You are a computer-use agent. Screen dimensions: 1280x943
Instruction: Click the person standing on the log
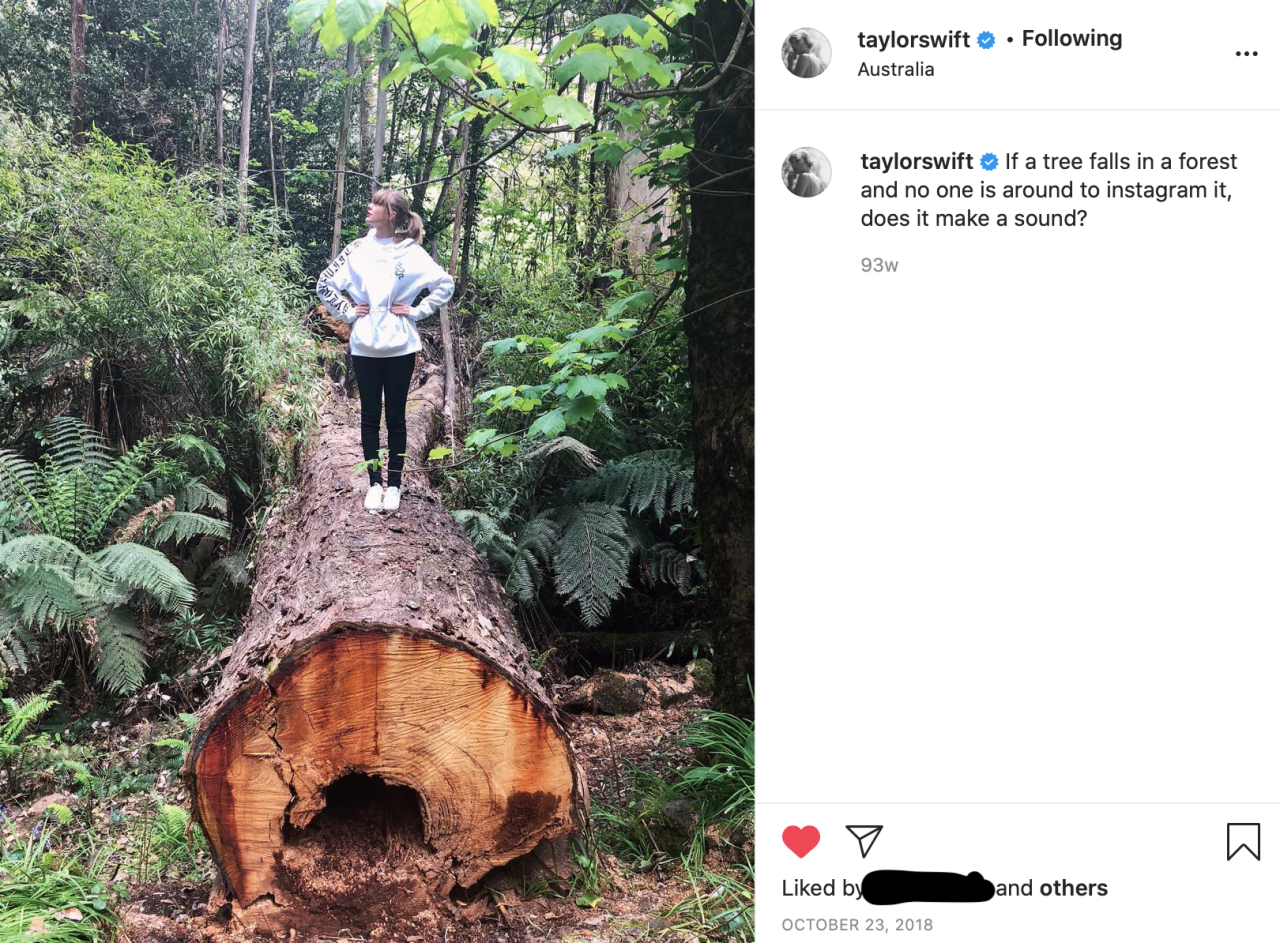click(x=385, y=340)
